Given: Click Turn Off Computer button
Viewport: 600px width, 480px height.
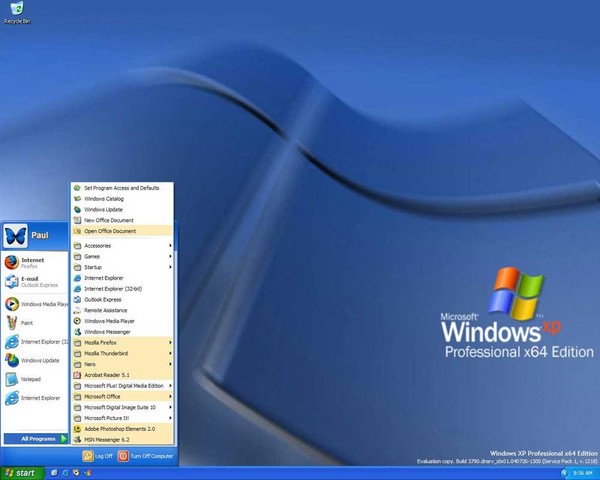Looking at the screenshot, I should pyautogui.click(x=146, y=456).
